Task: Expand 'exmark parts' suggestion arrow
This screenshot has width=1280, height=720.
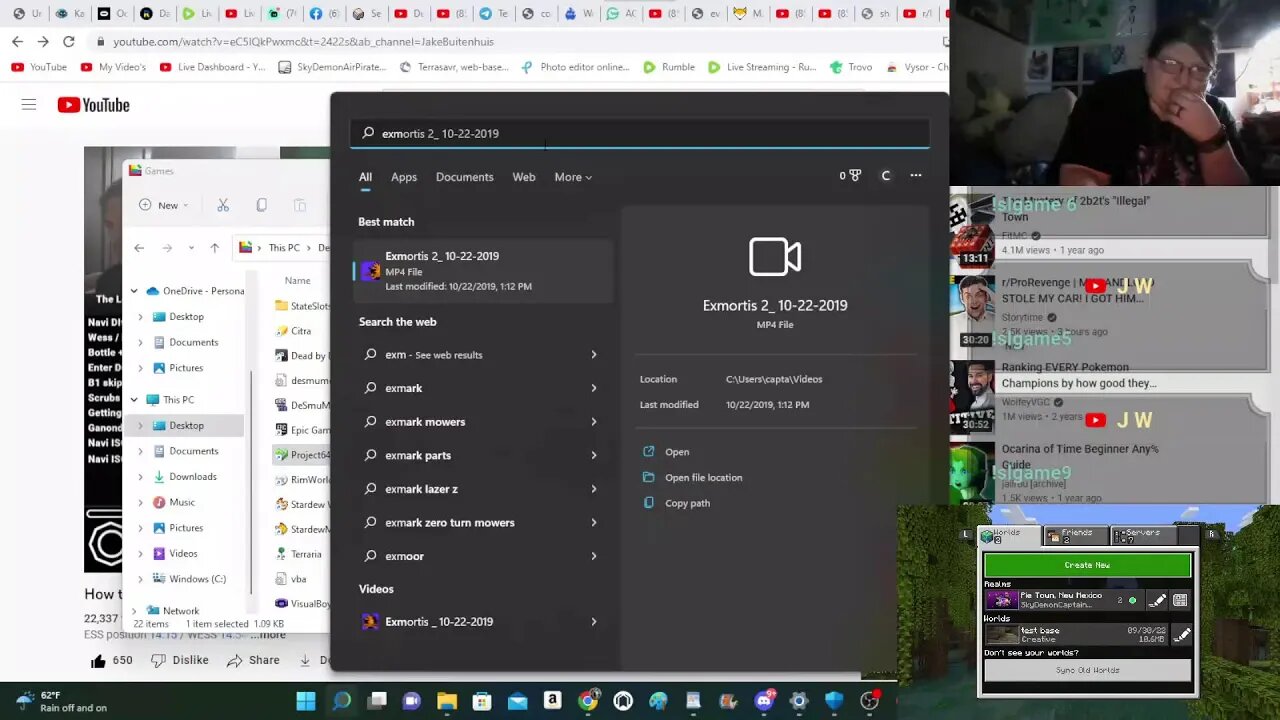Action: (593, 455)
